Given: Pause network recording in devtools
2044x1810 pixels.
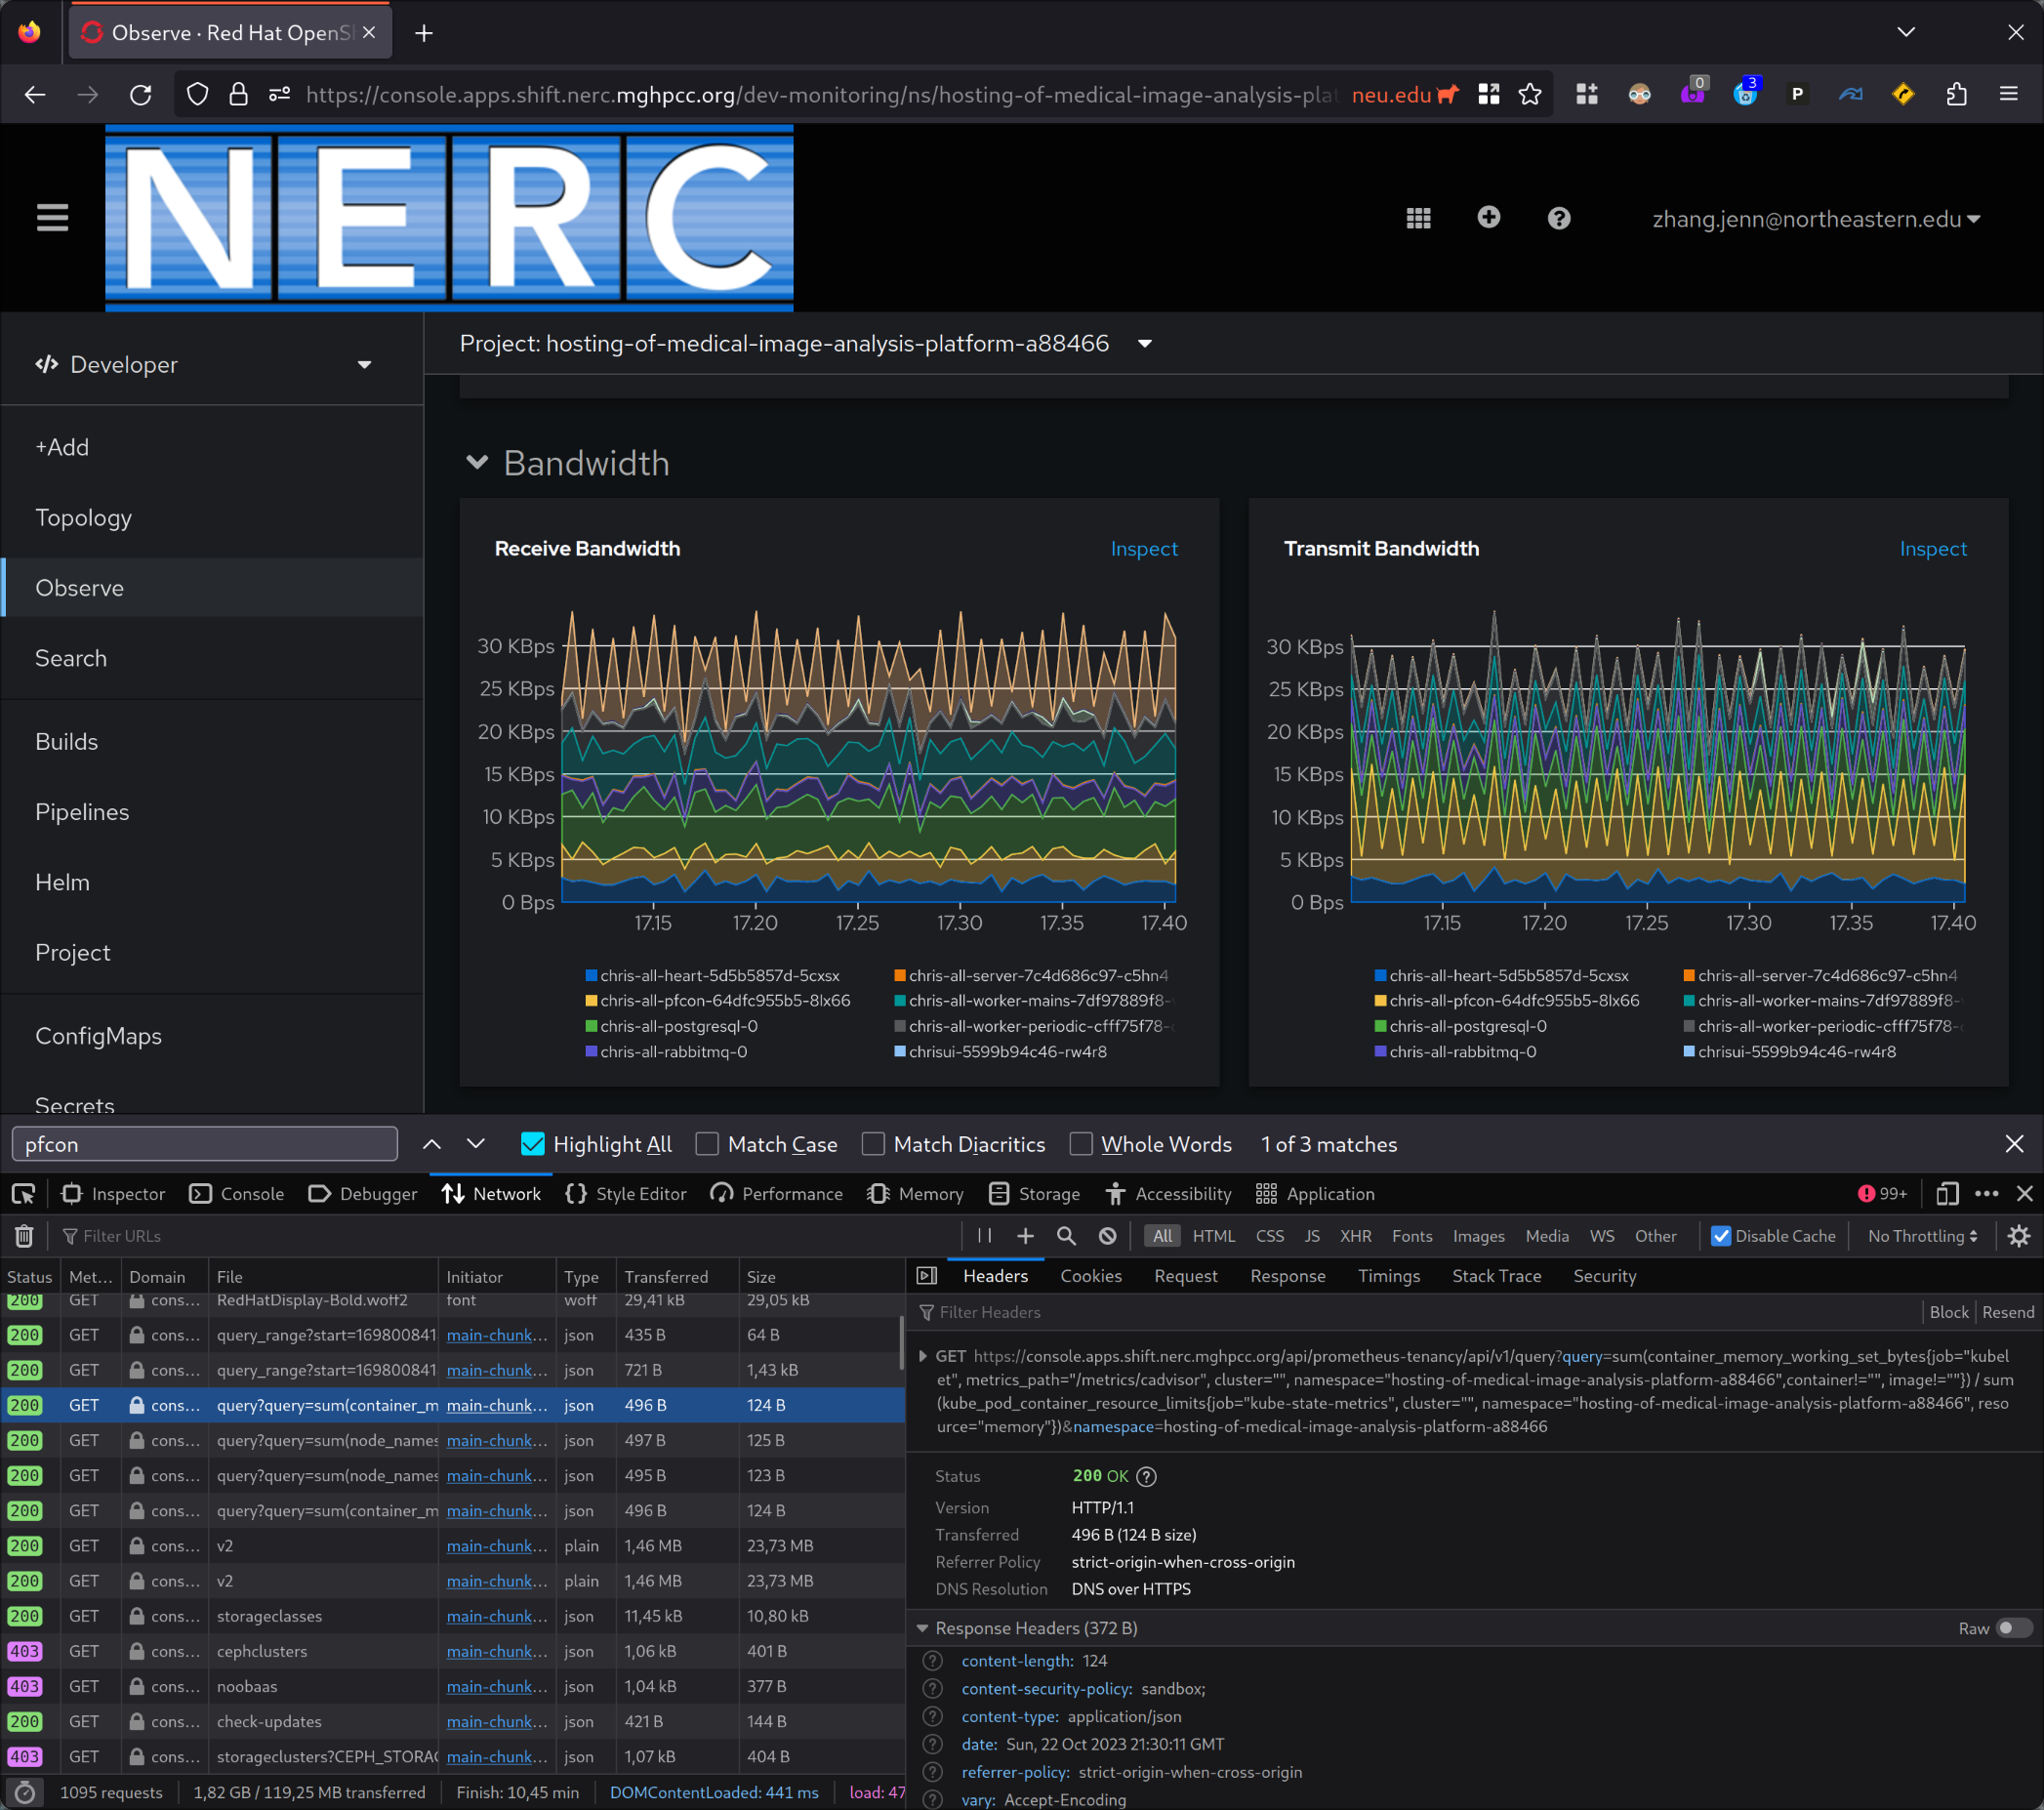Looking at the screenshot, I should pos(984,1236).
